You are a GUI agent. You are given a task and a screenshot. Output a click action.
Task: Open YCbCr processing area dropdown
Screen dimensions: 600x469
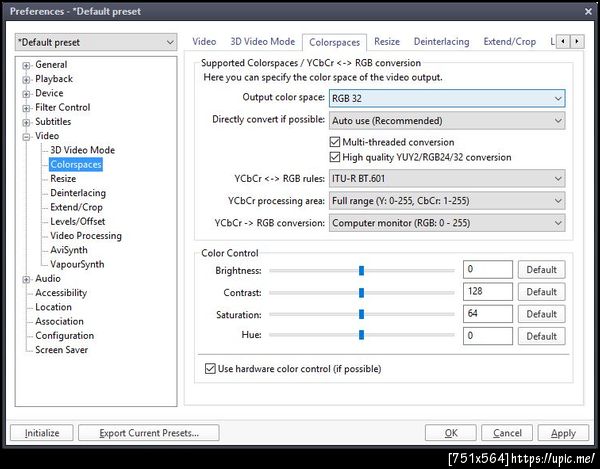pyautogui.click(x=447, y=201)
